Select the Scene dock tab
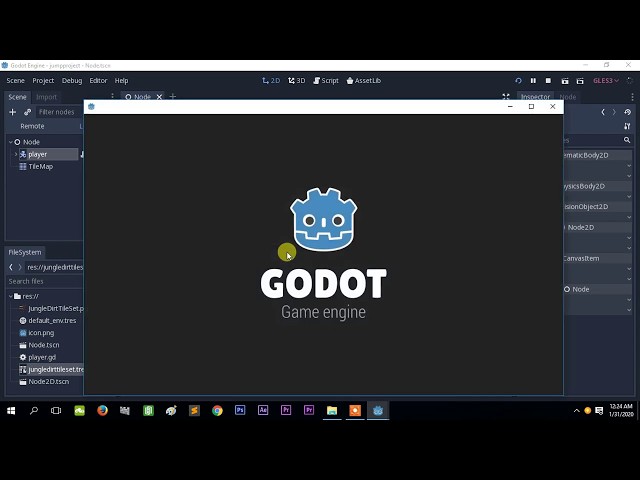 pos(17,97)
